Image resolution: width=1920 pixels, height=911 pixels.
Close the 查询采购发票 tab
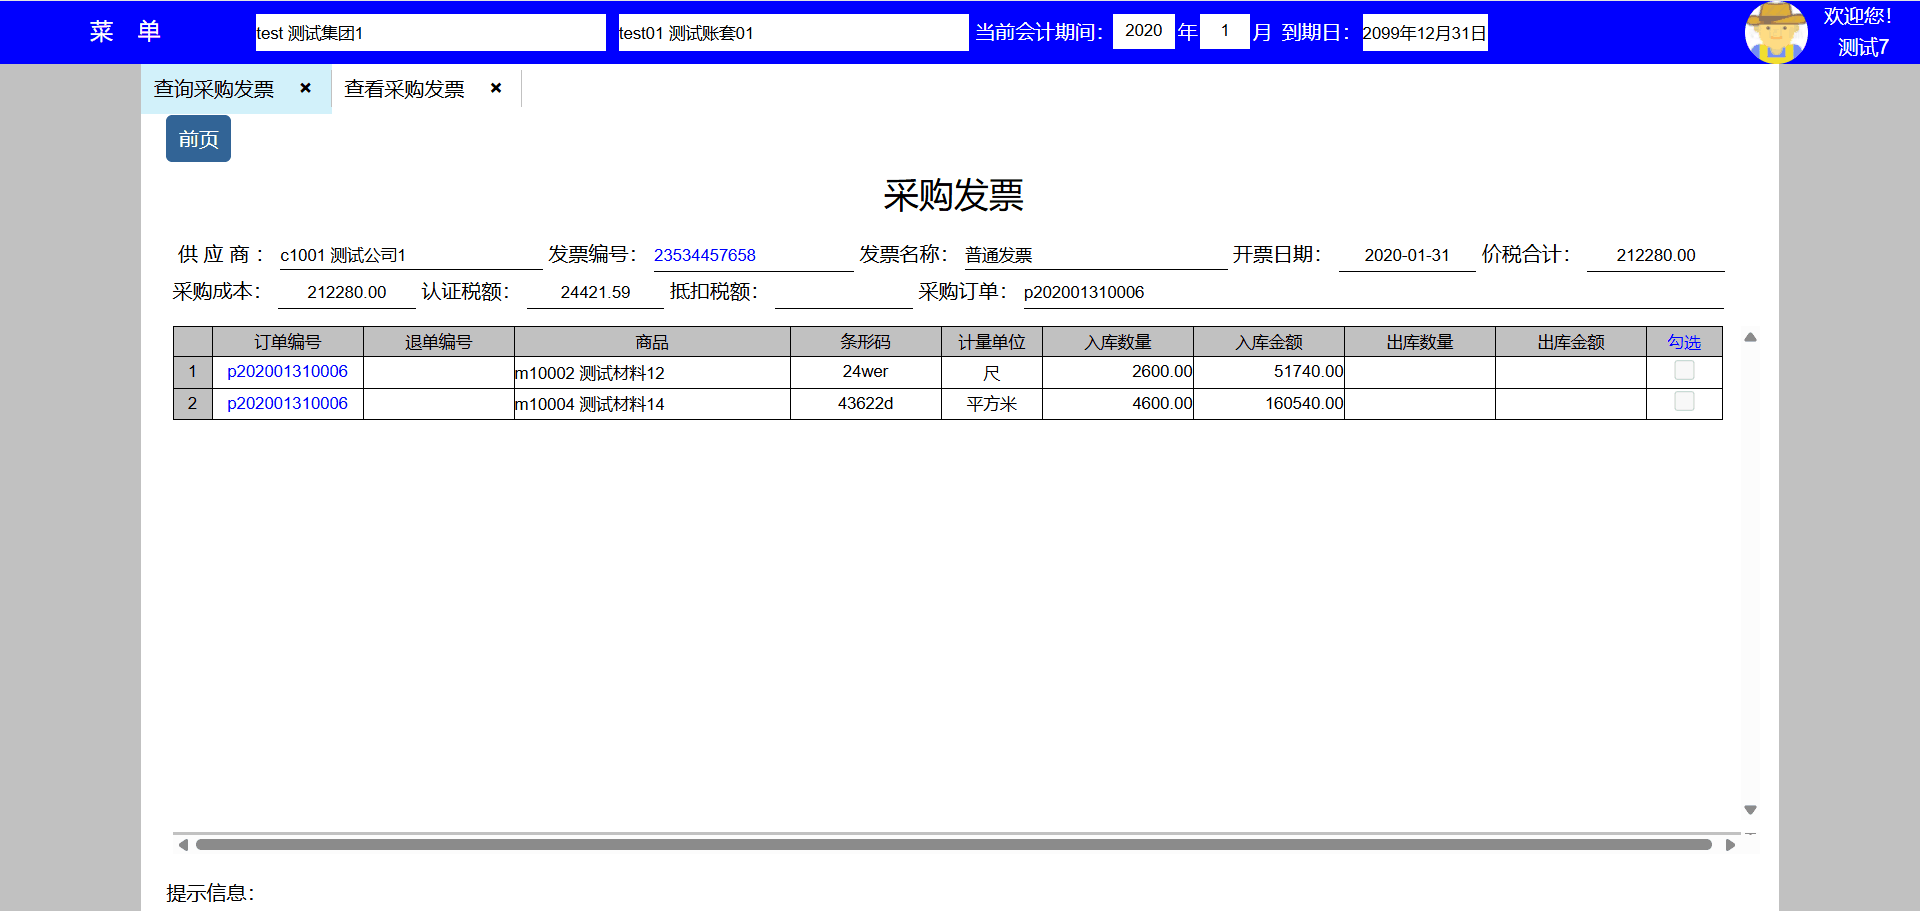point(306,88)
